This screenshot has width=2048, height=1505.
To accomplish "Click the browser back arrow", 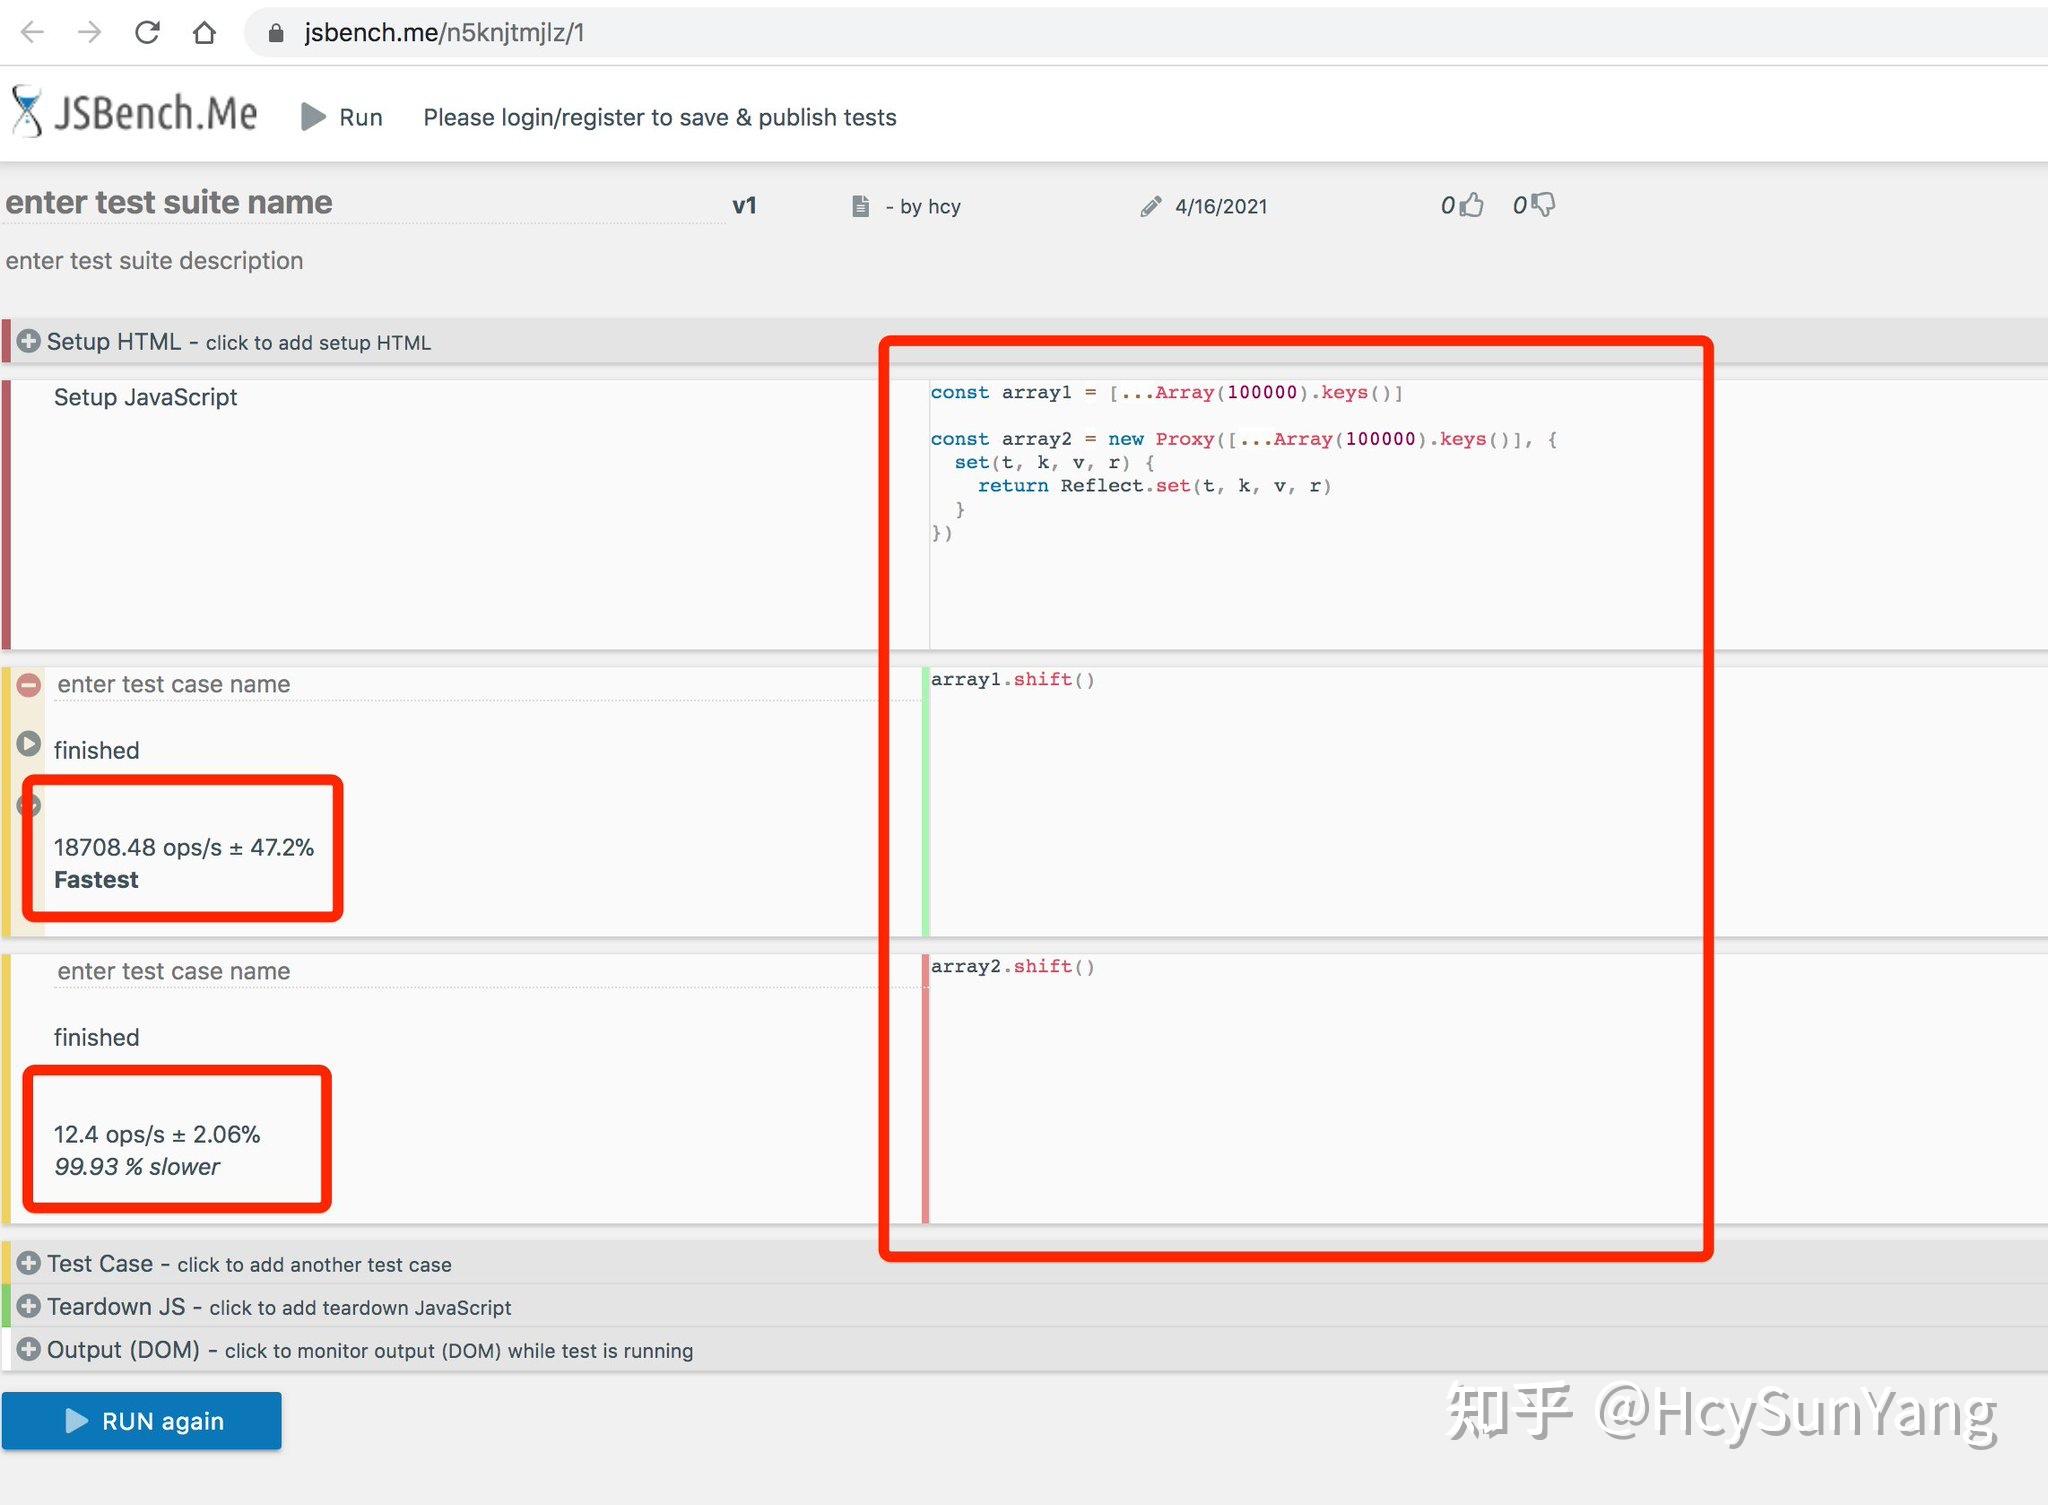I will pos(32,33).
